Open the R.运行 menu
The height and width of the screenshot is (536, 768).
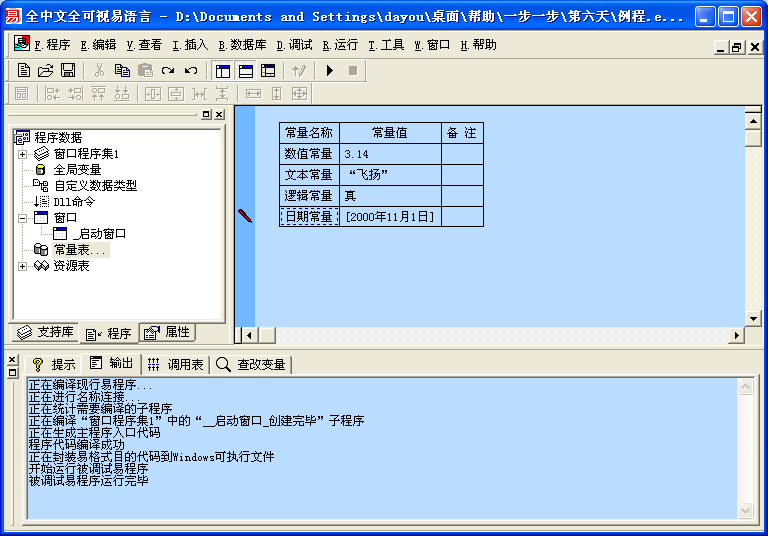tap(340, 45)
